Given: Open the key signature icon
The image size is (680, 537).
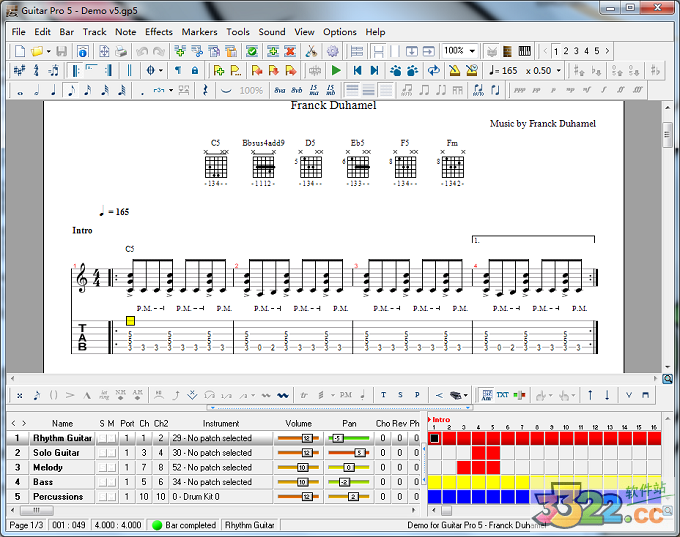Looking at the screenshot, I should pyautogui.click(x=19, y=70).
